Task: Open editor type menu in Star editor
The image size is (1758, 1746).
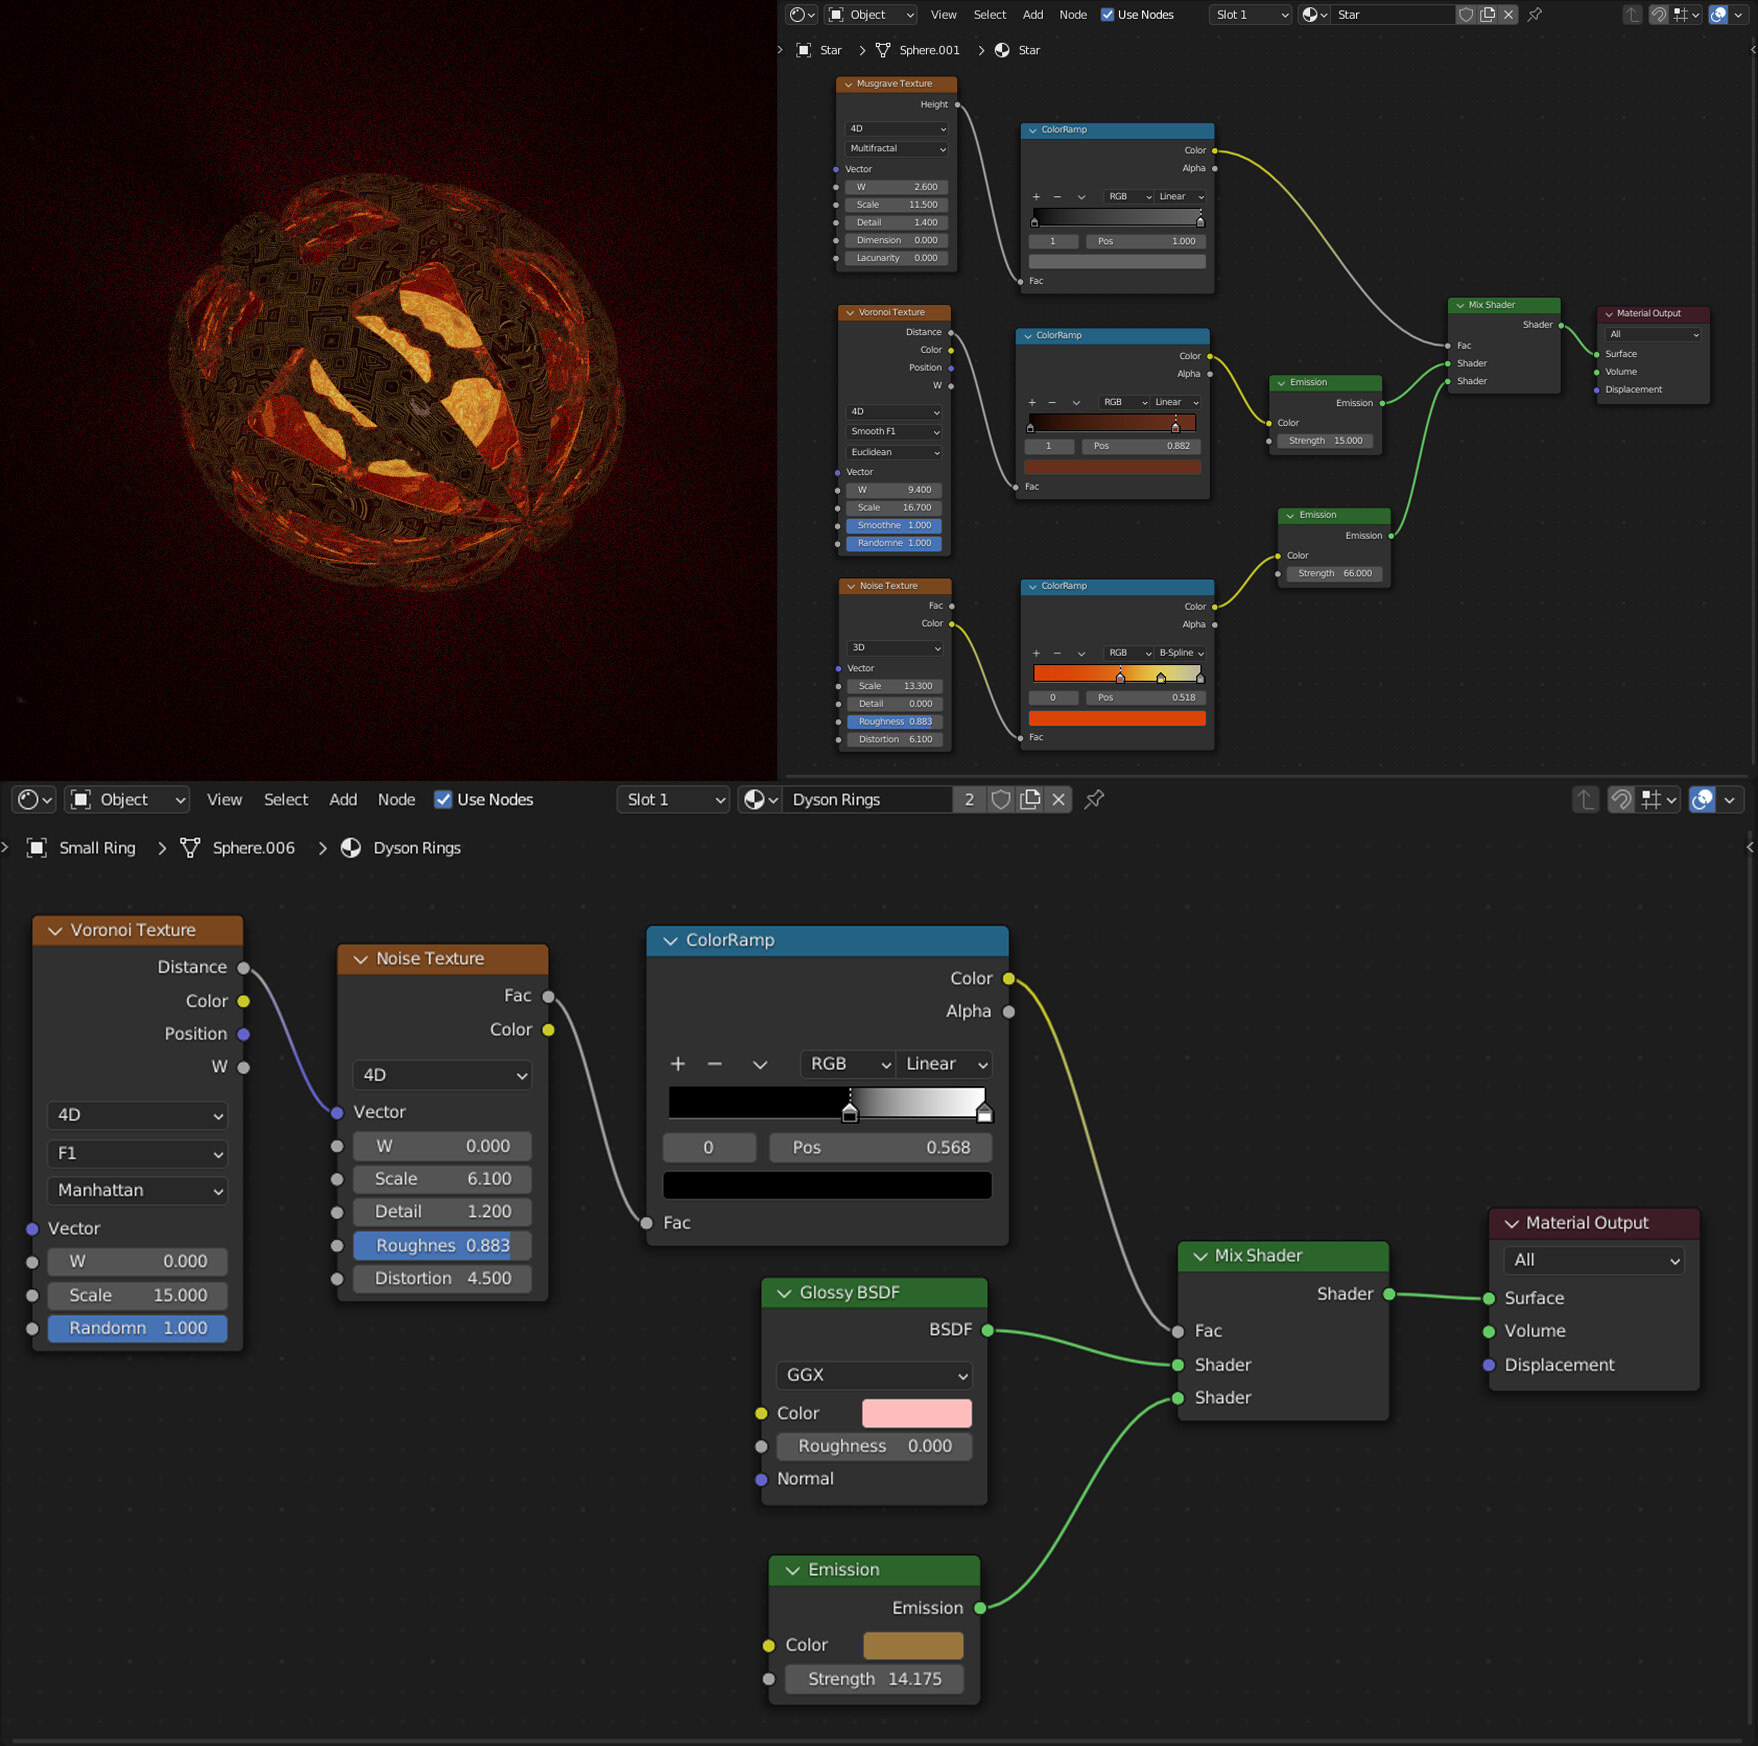Action: click(x=802, y=14)
